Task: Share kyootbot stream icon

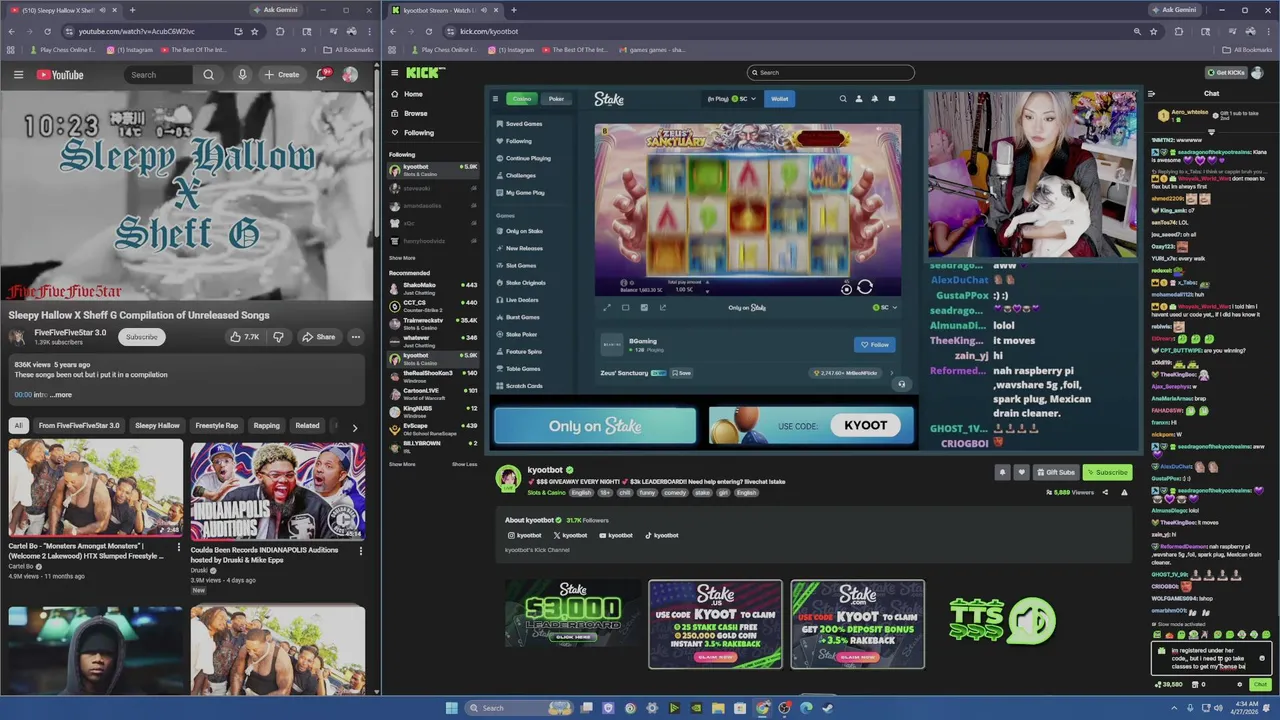Action: coord(1106,492)
